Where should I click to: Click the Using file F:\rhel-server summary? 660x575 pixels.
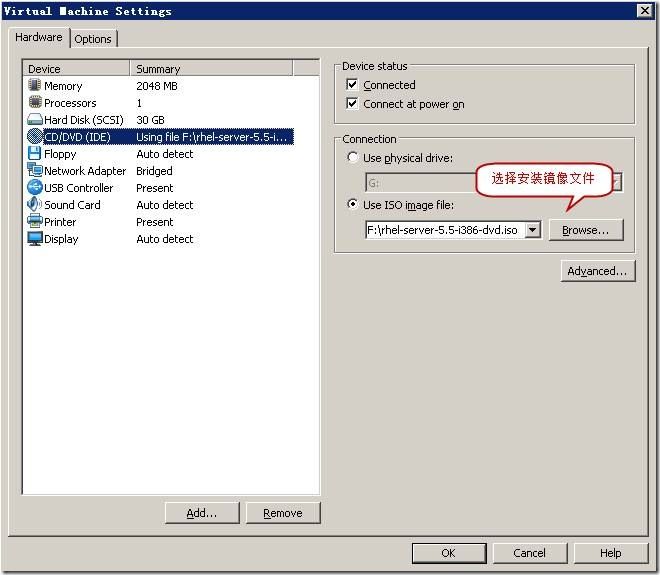pyautogui.click(x=212, y=137)
